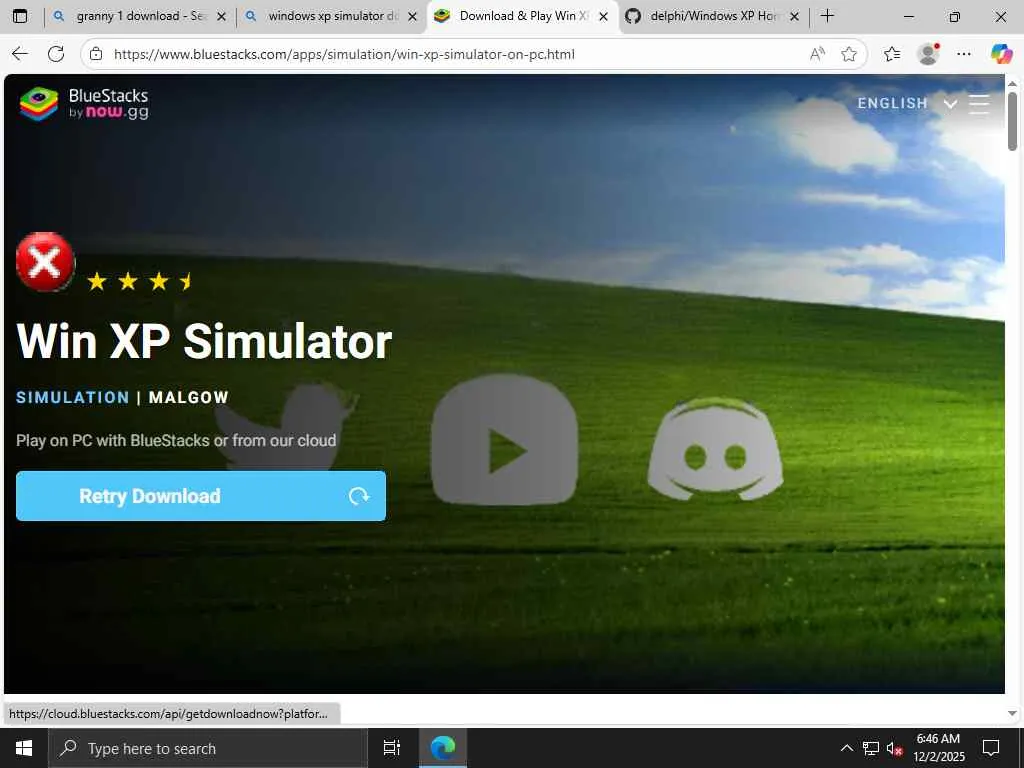Image resolution: width=1024 pixels, height=768 pixels.
Task: Switch to the granny 1 download tab
Action: coord(140,16)
